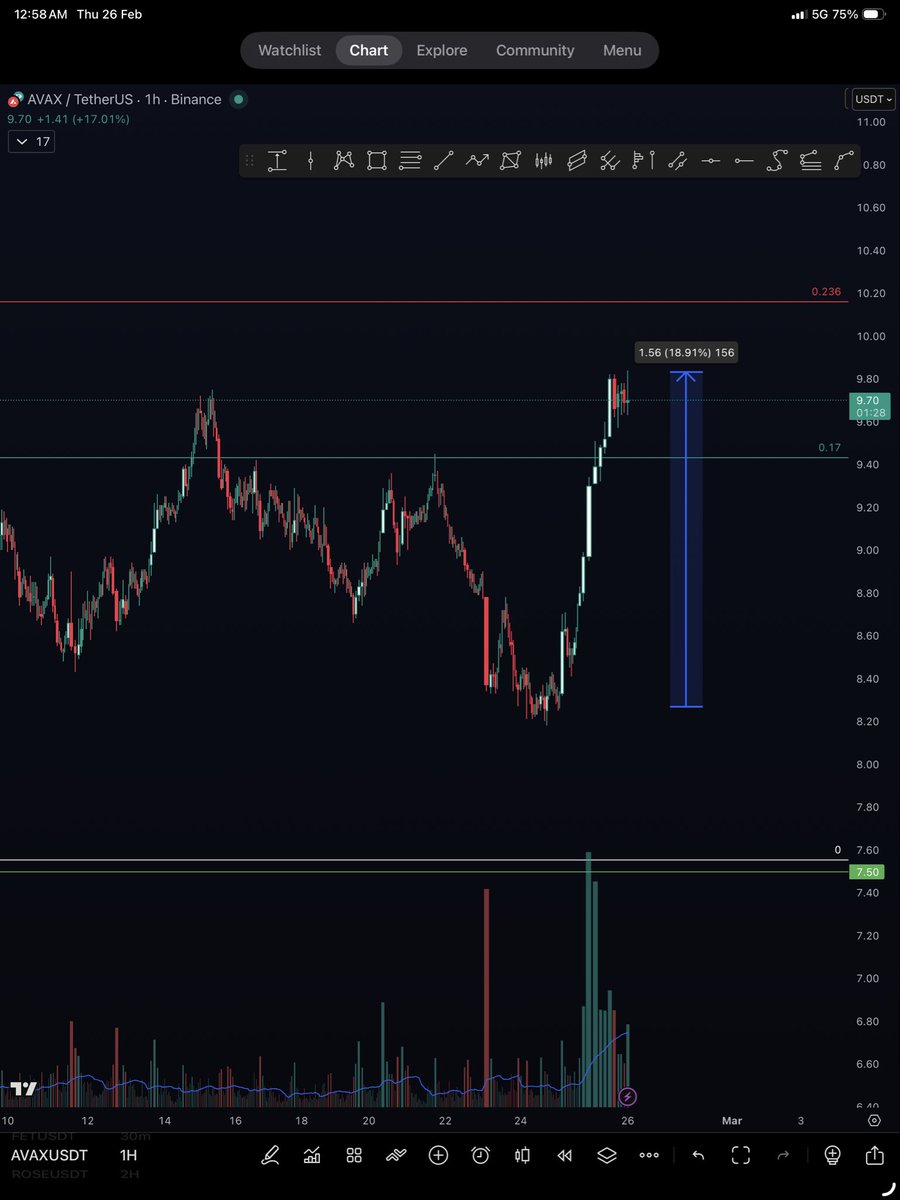Select the 0.17 Fib level green line
Image resolution: width=900 pixels, height=1200 pixels.
(424, 457)
